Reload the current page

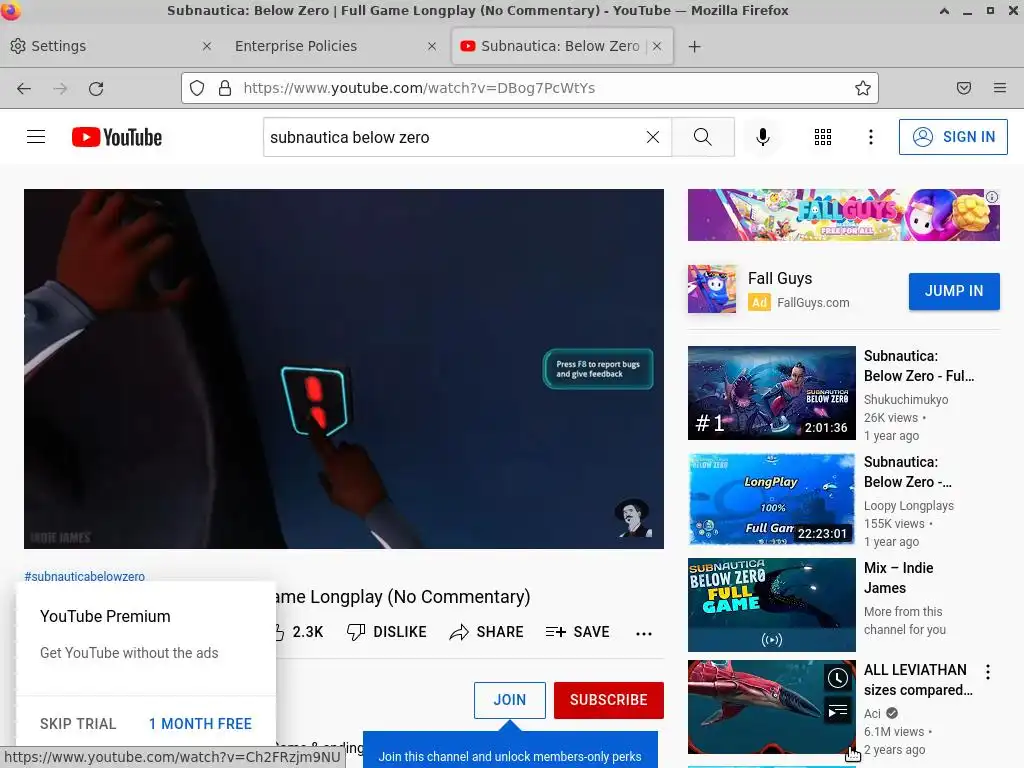coord(96,88)
